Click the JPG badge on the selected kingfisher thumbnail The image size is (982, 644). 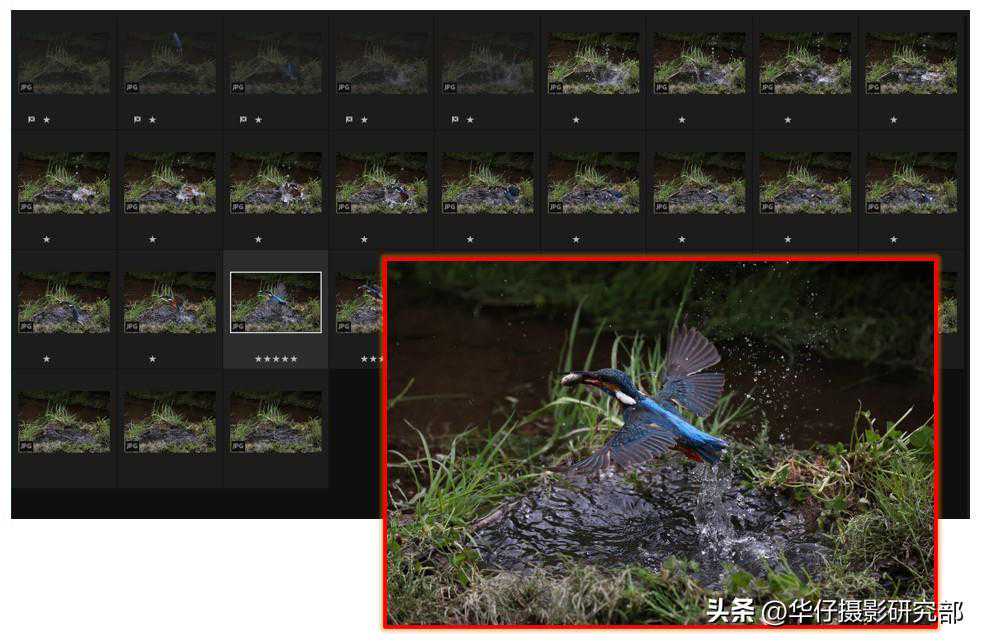[238, 326]
